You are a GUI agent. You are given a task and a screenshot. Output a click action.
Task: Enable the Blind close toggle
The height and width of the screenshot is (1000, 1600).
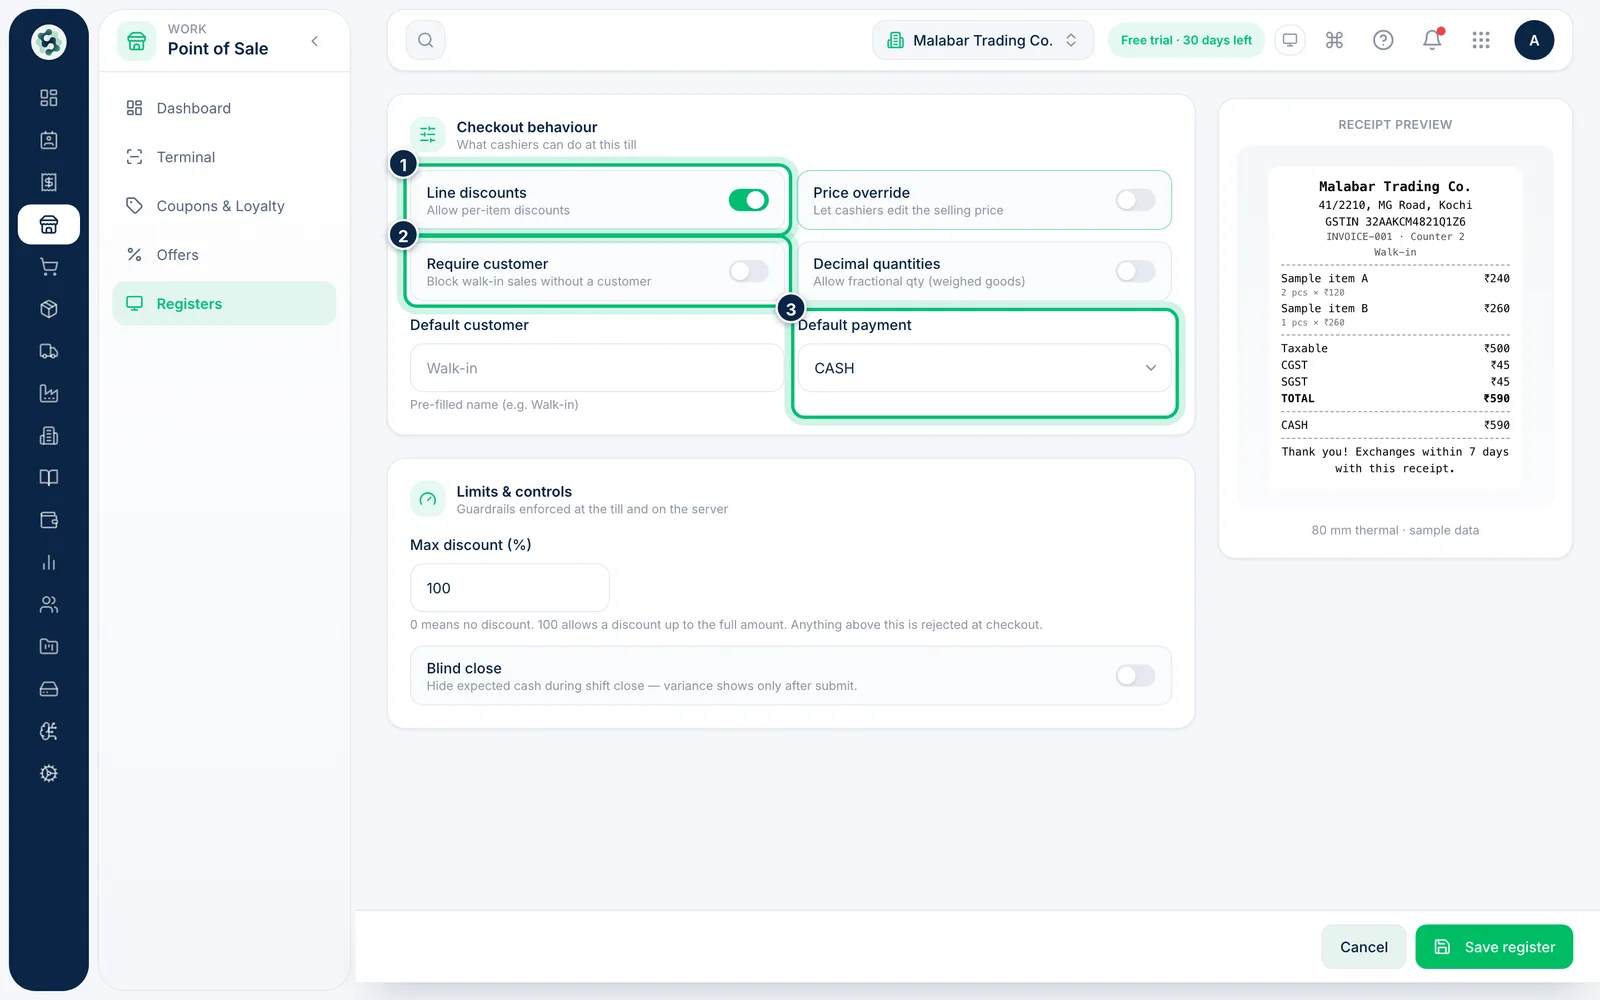pyautogui.click(x=1135, y=676)
